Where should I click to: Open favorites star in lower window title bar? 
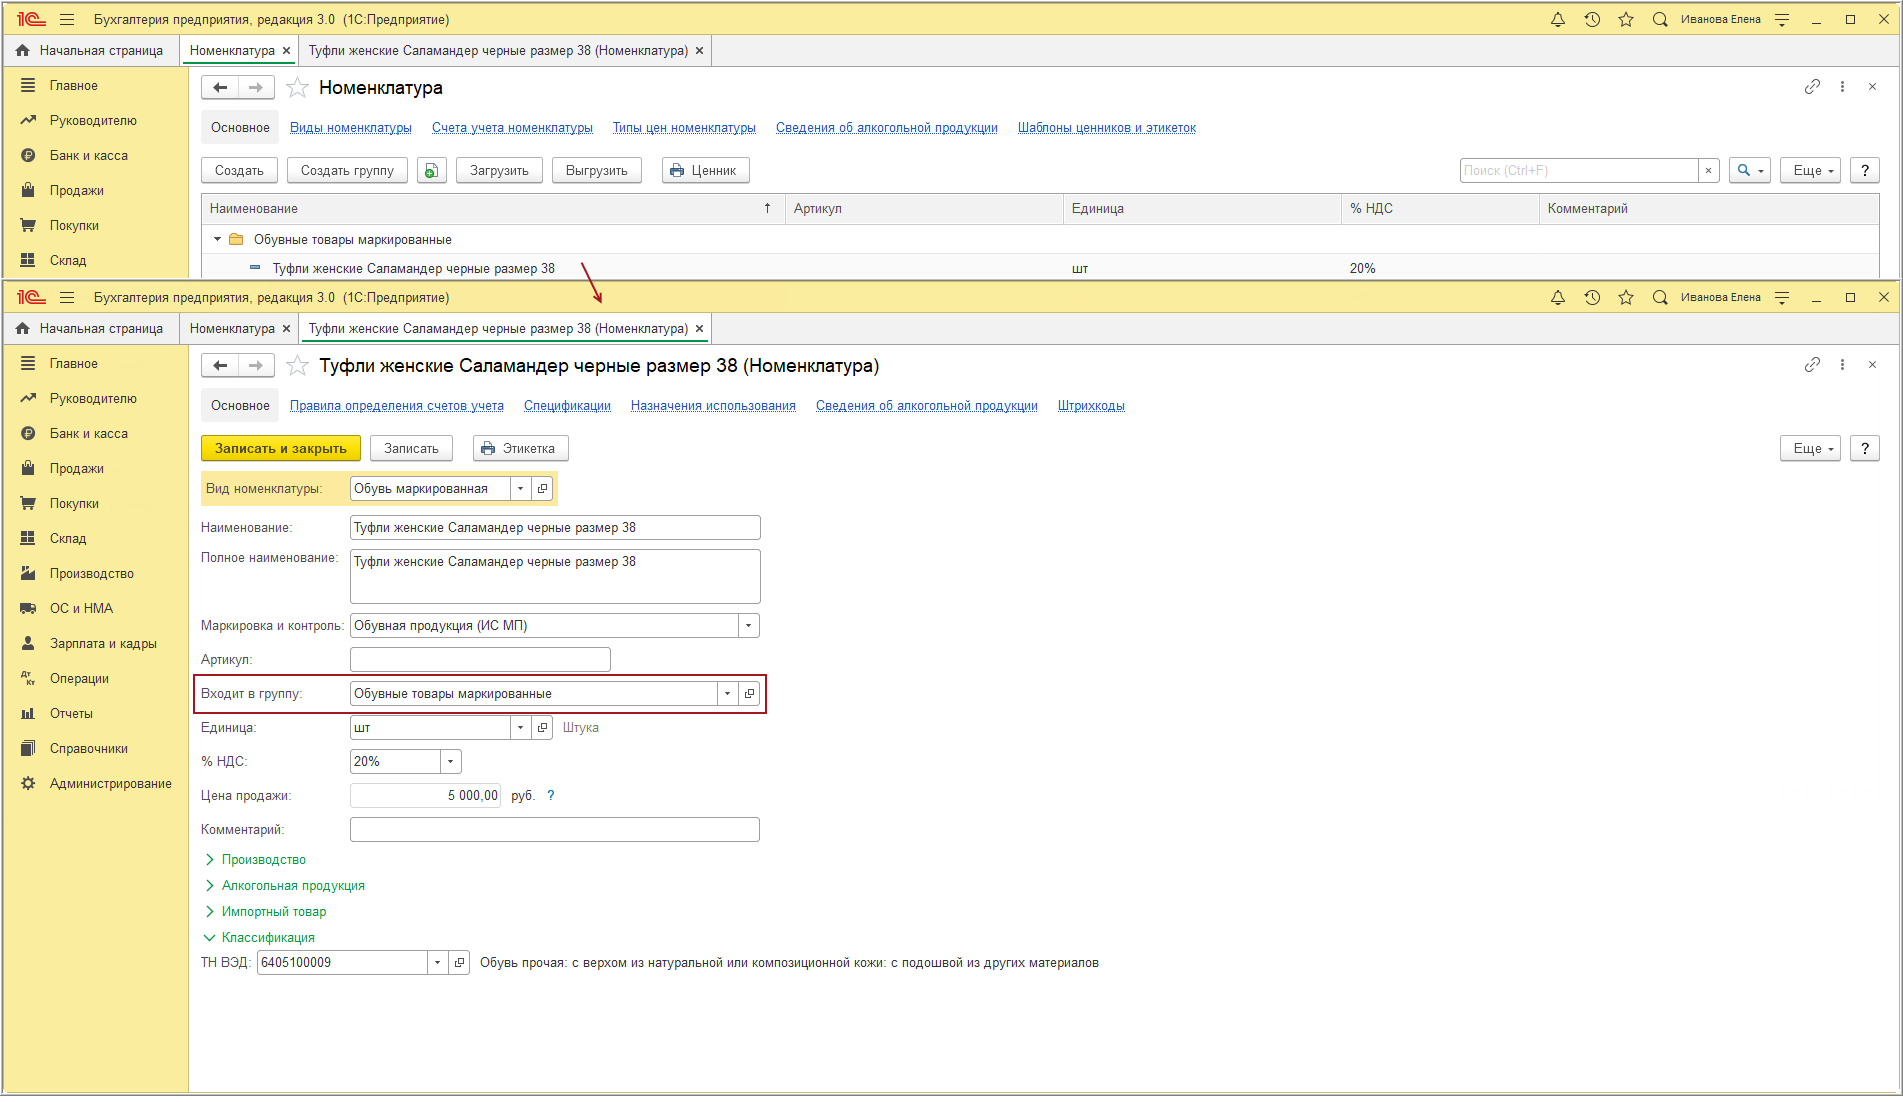pyautogui.click(x=1626, y=297)
